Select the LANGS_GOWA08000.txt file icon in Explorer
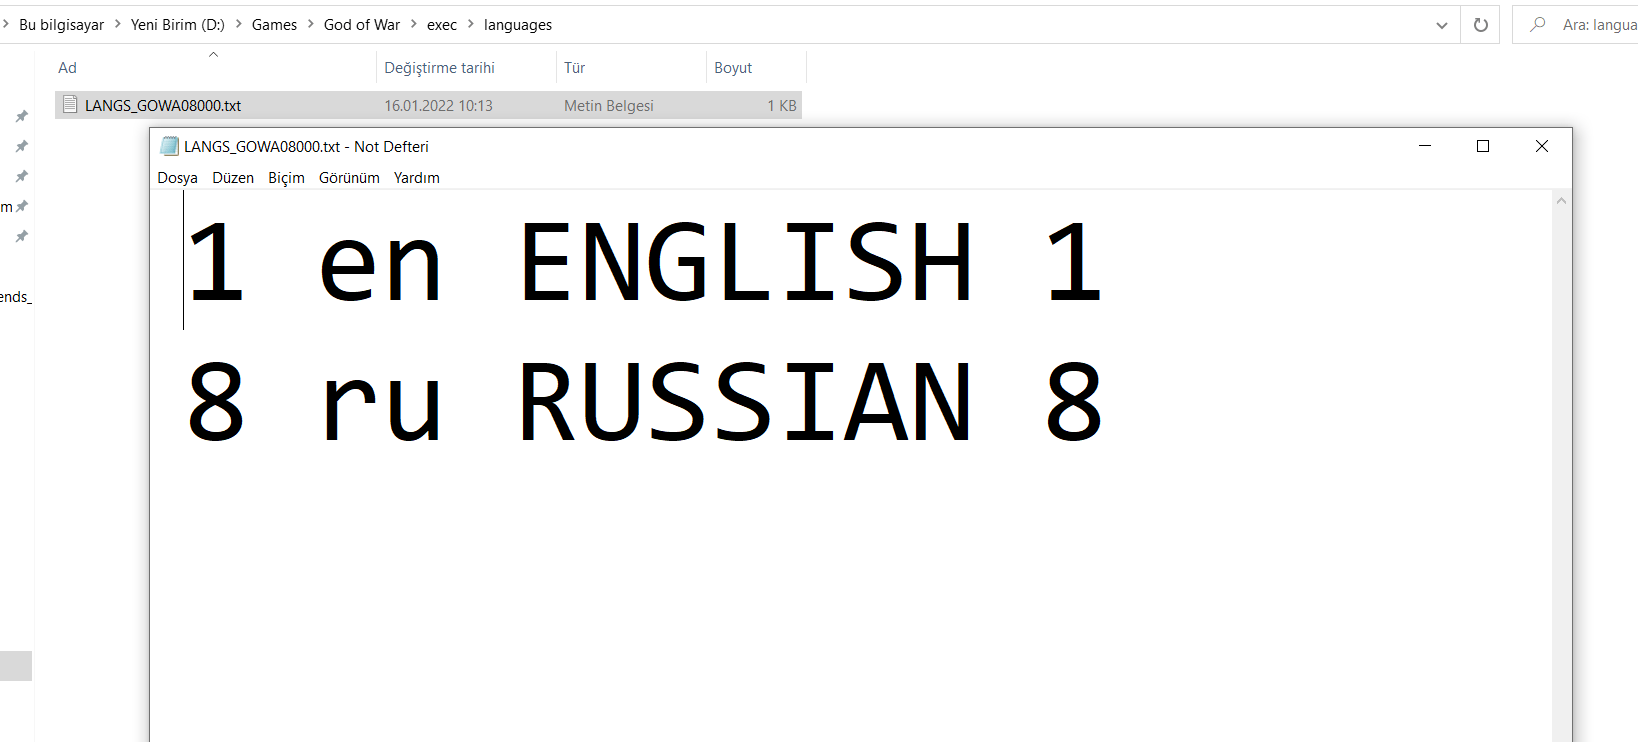 pos(70,104)
